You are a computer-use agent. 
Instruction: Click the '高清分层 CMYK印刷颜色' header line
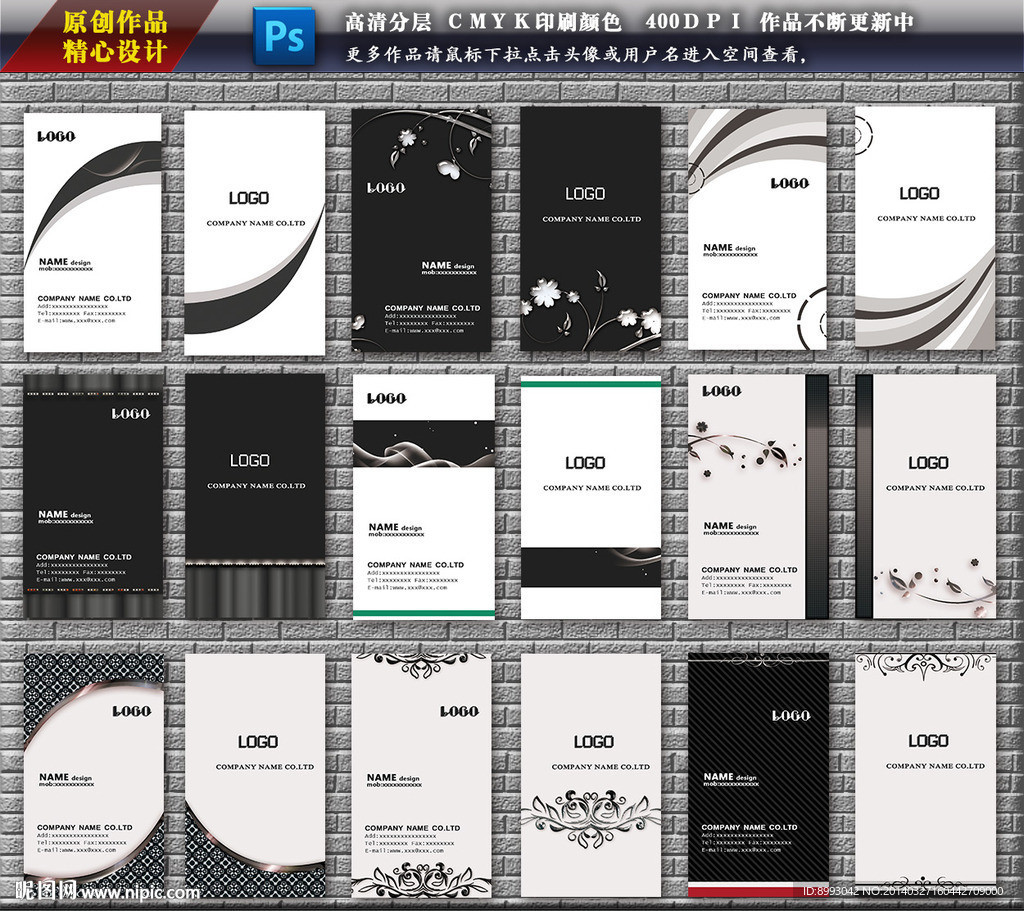(483, 22)
